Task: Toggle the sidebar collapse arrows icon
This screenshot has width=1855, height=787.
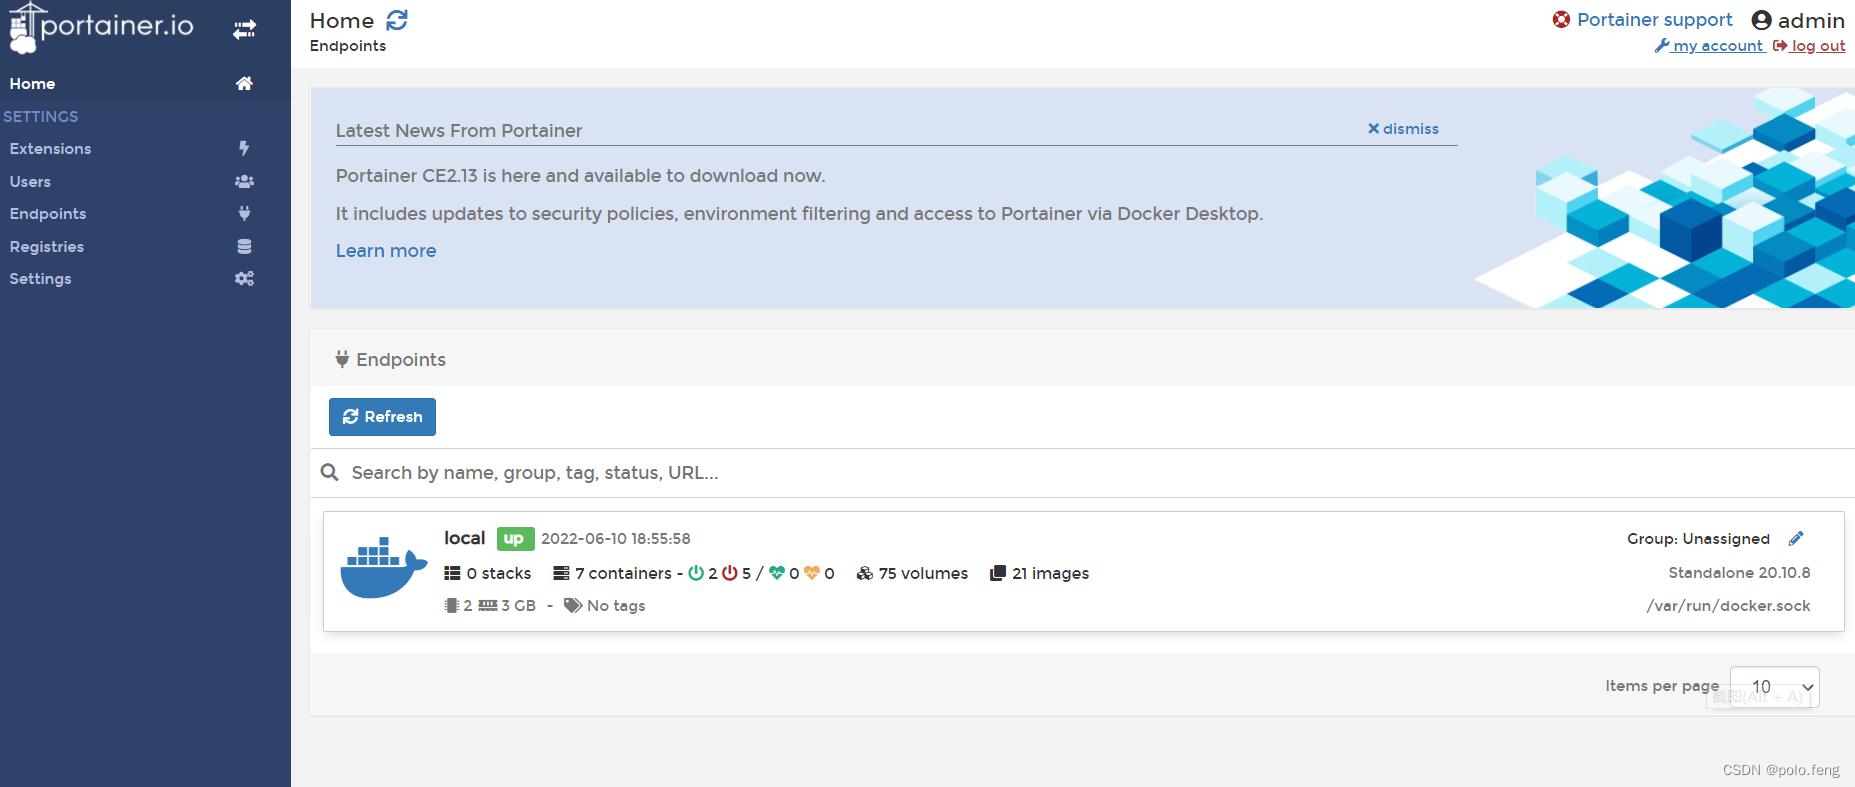Action: (x=244, y=30)
